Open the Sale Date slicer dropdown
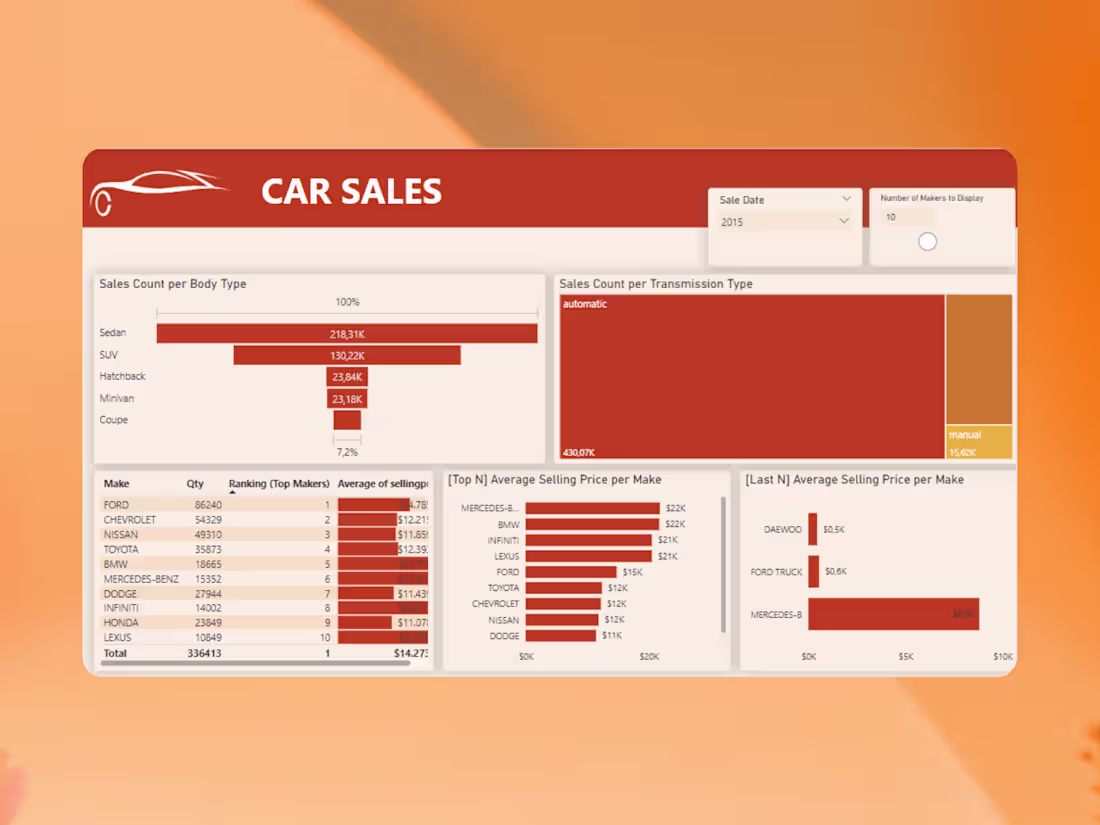 coord(845,199)
